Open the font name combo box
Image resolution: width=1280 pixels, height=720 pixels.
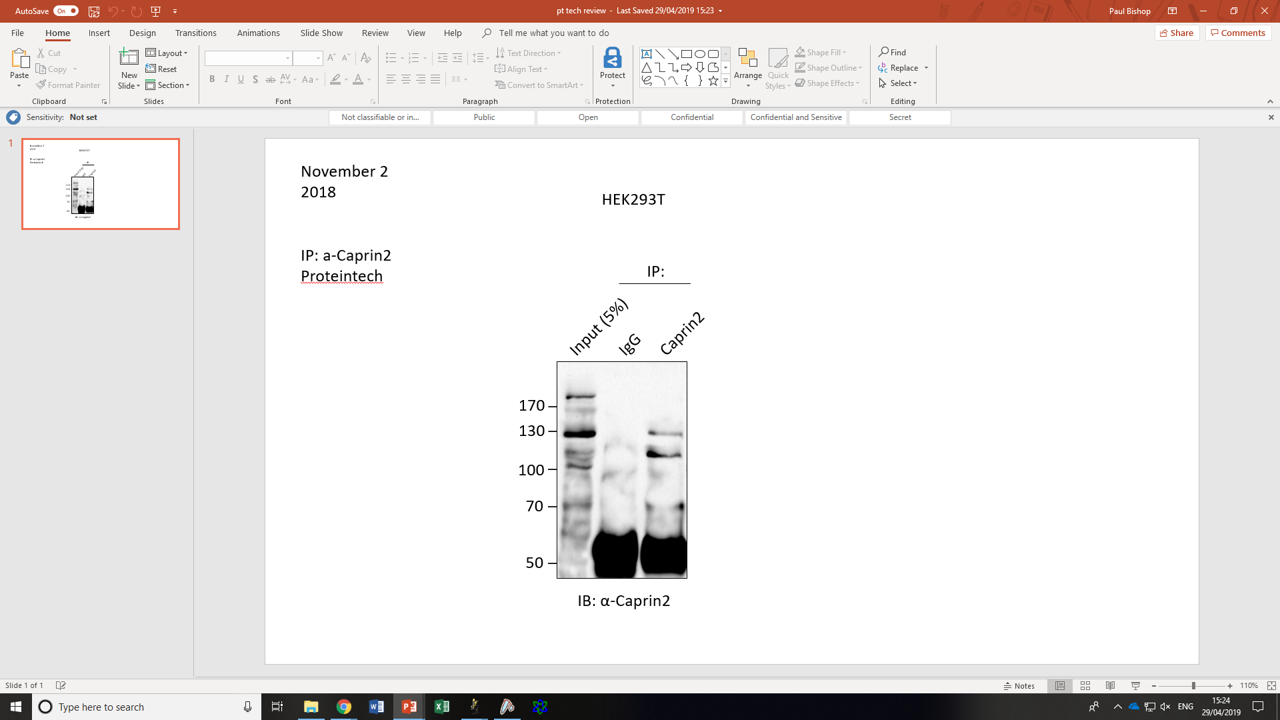click(247, 58)
